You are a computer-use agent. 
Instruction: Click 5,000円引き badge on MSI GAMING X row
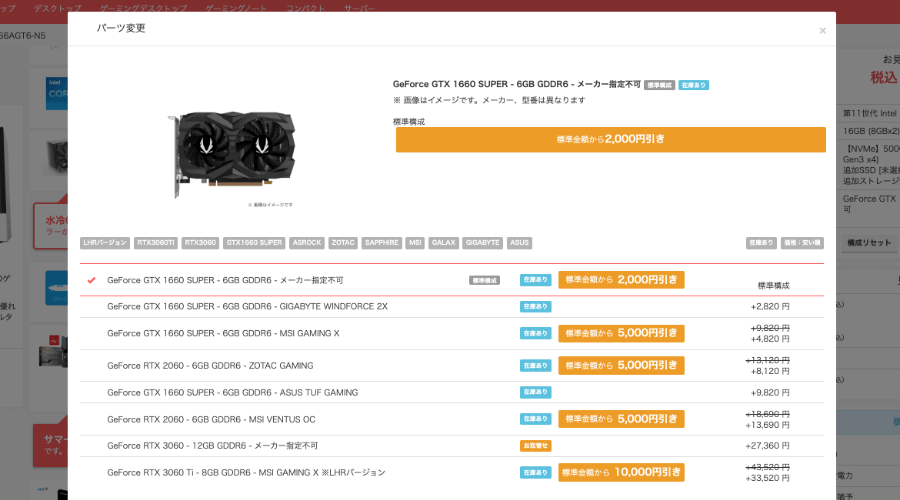click(621, 334)
